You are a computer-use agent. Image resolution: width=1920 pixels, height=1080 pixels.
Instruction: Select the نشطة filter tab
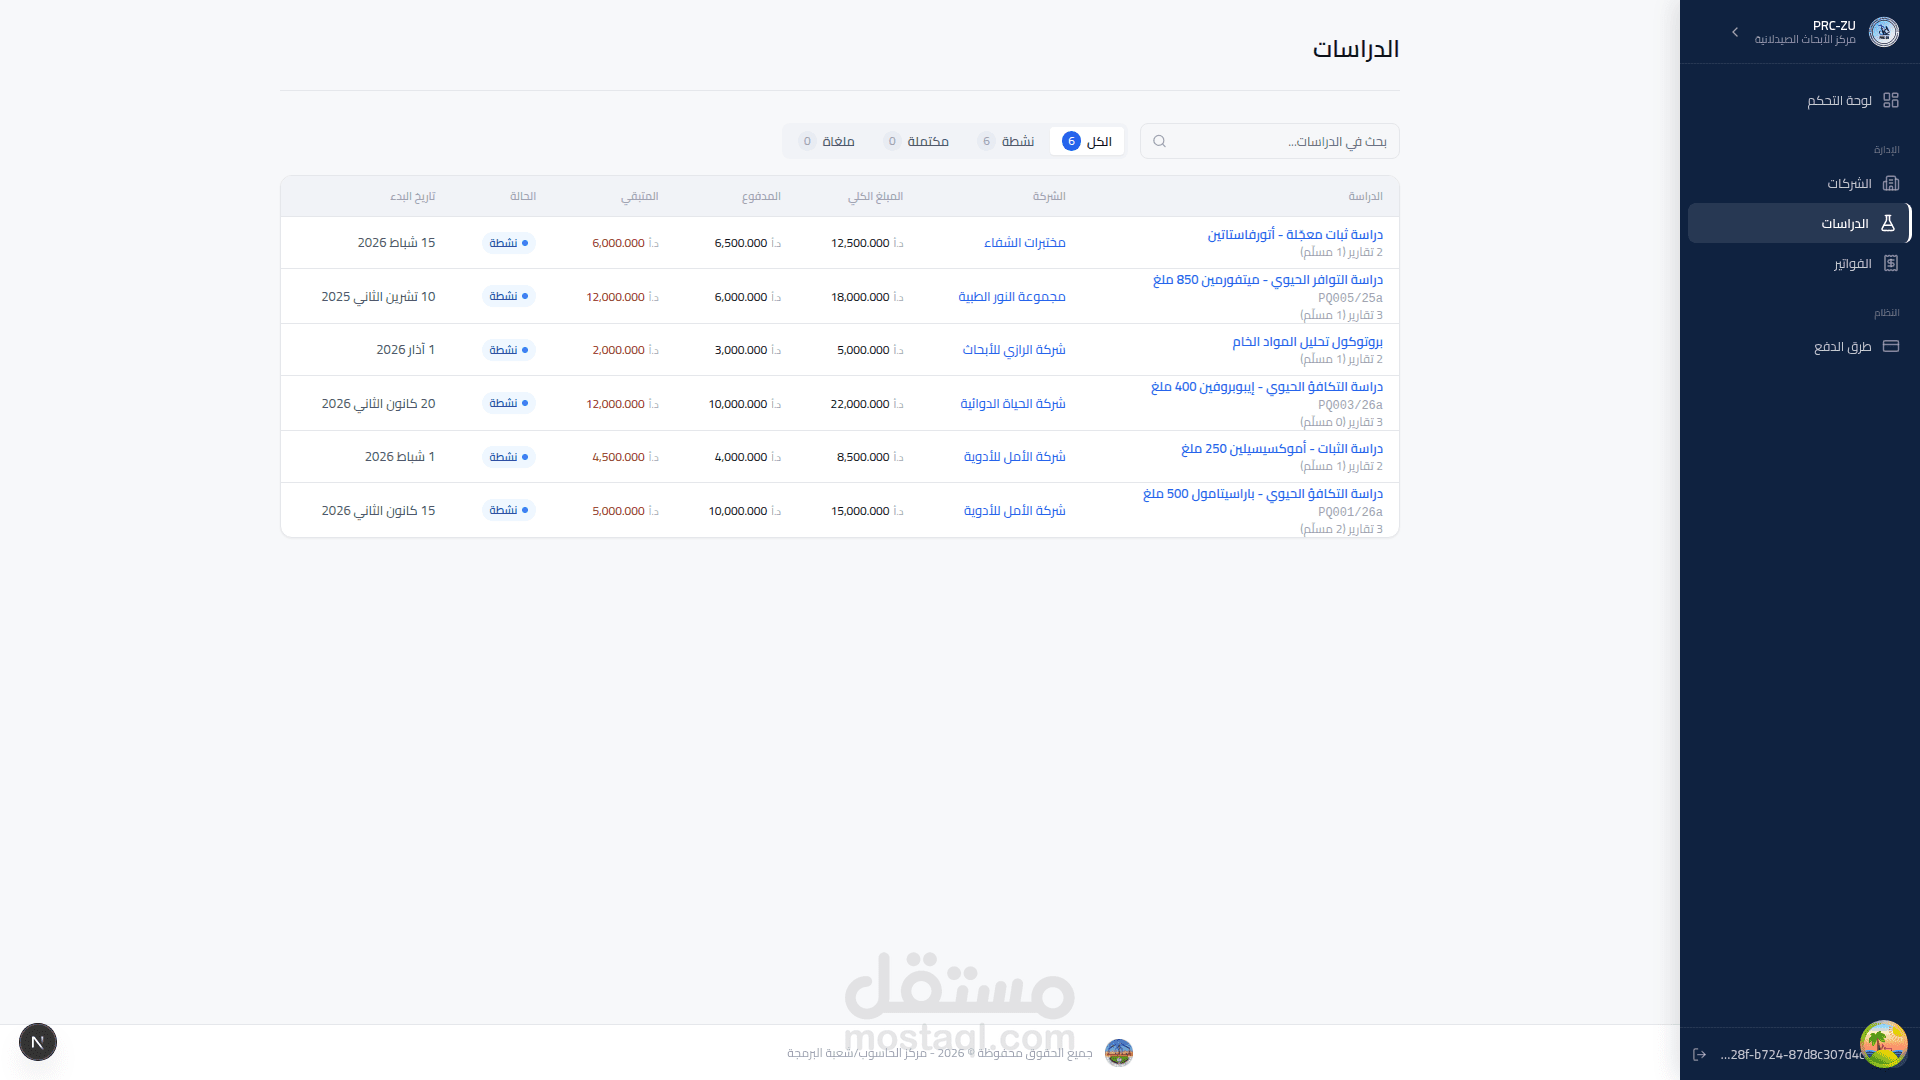pyautogui.click(x=1006, y=141)
